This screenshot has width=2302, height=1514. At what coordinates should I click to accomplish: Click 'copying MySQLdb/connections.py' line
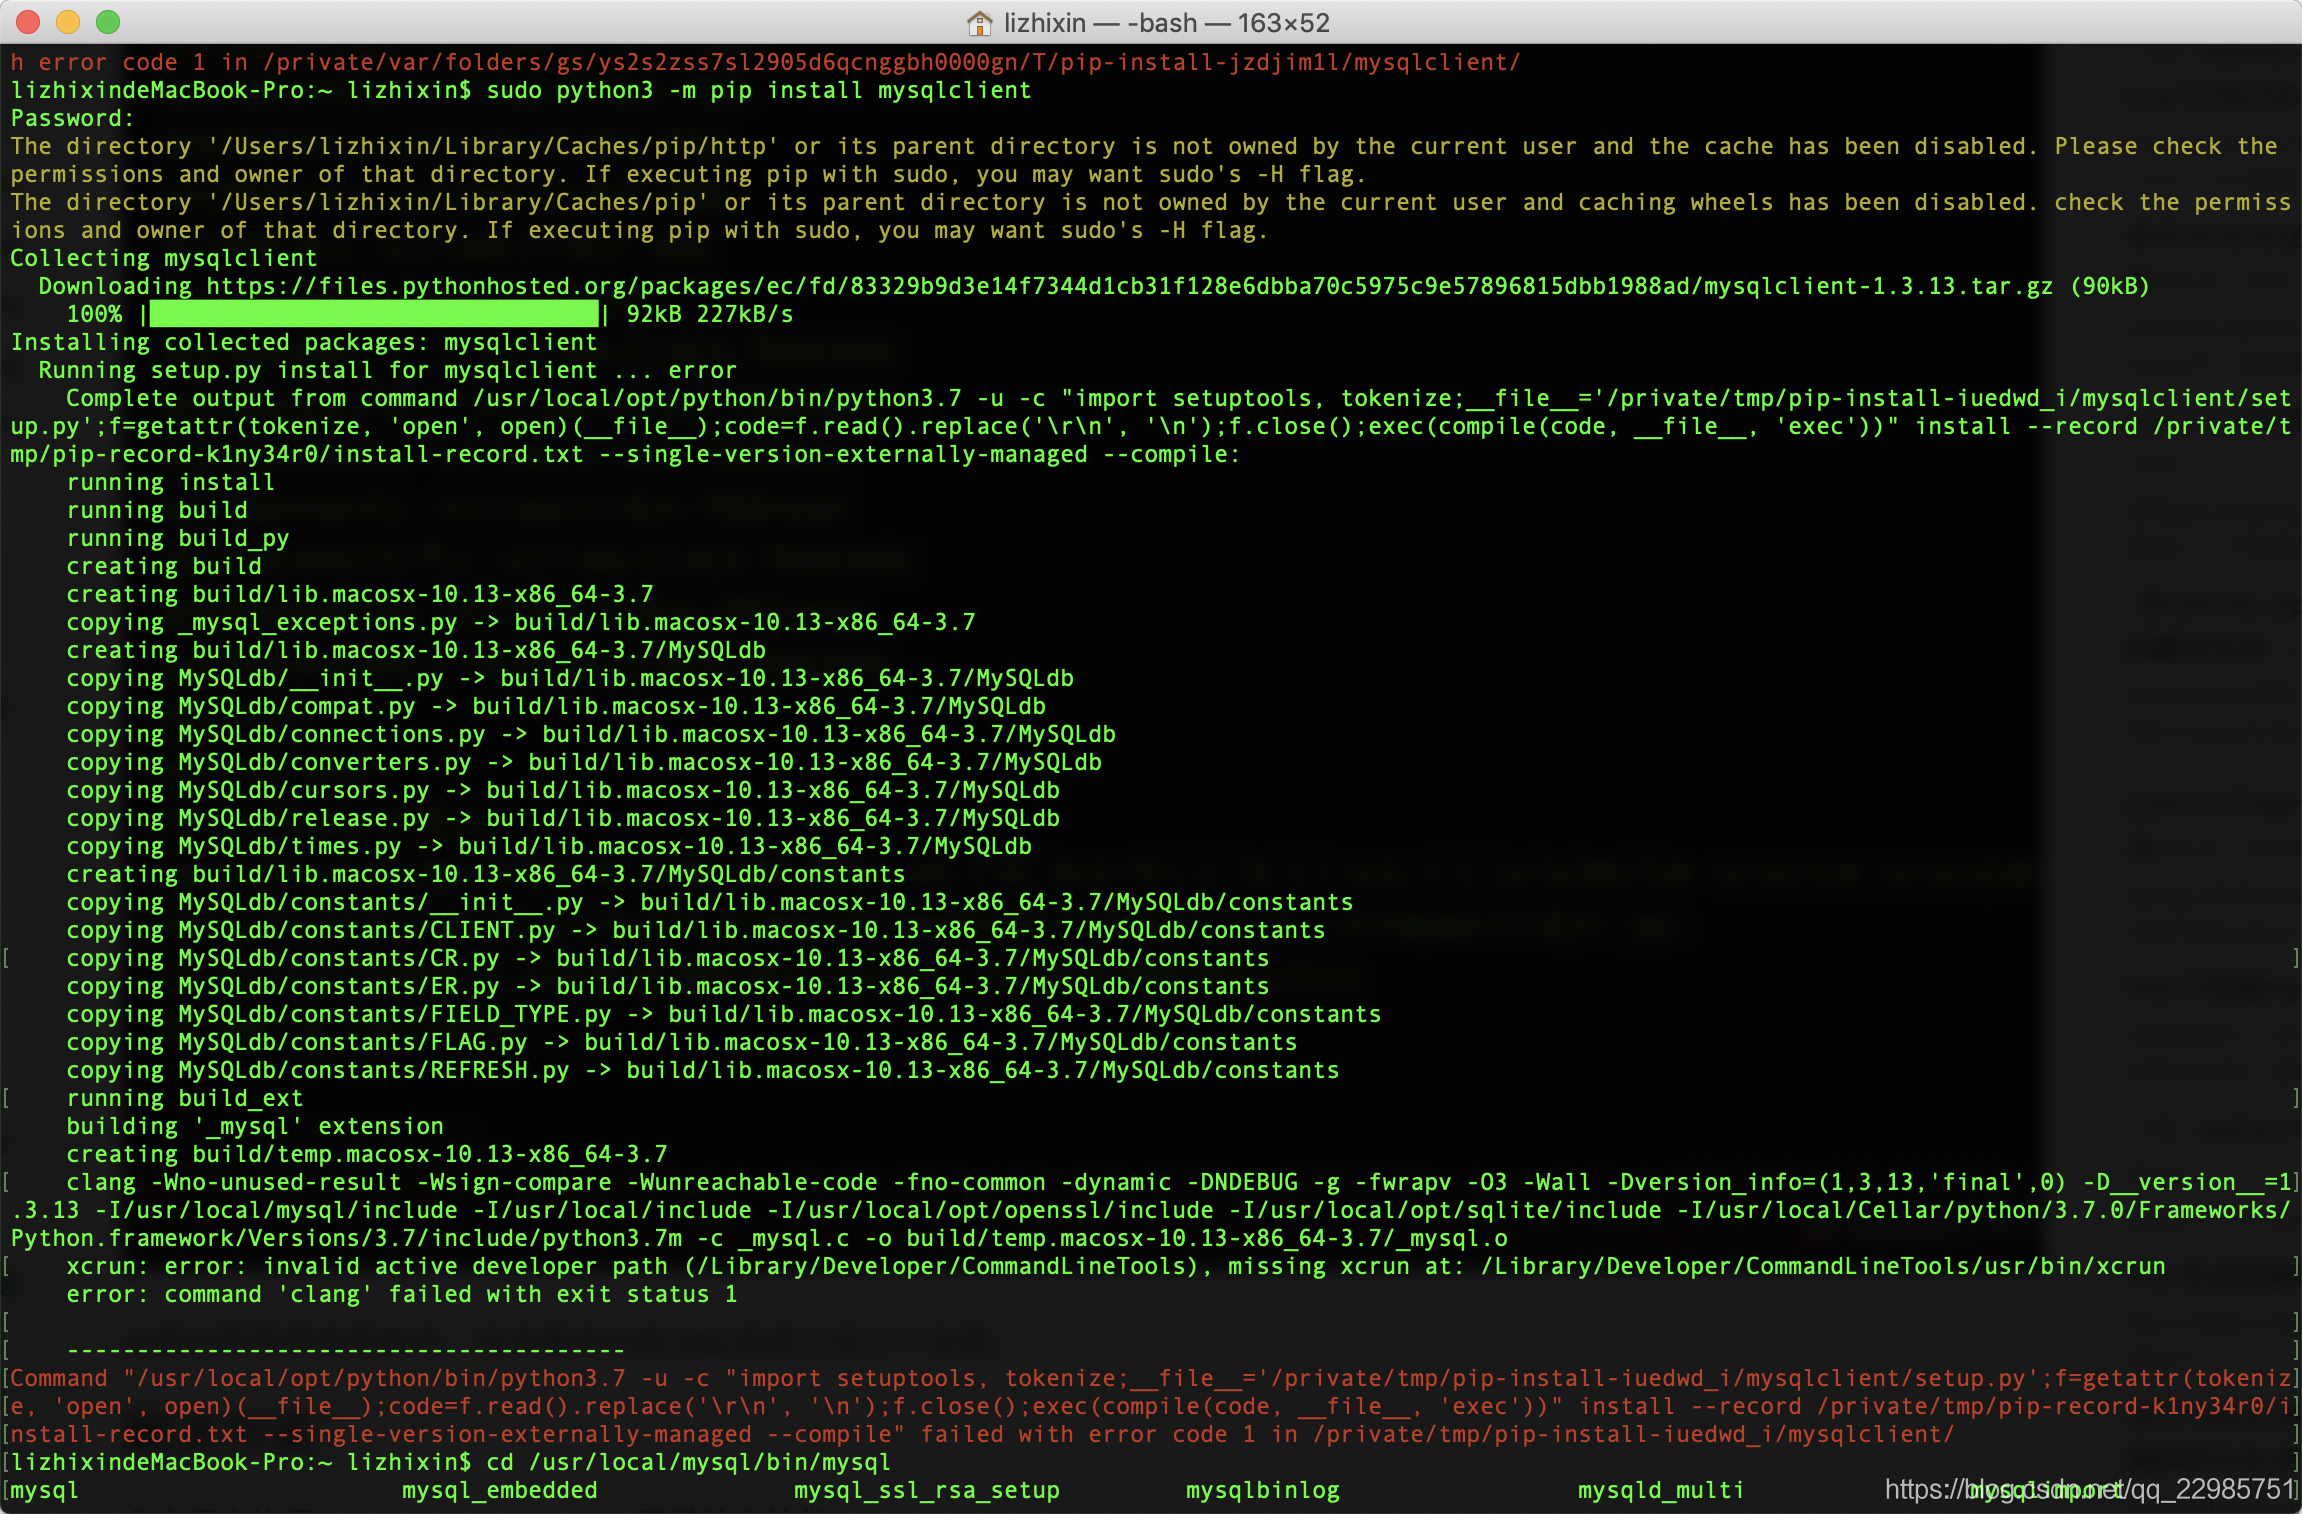click(591, 734)
